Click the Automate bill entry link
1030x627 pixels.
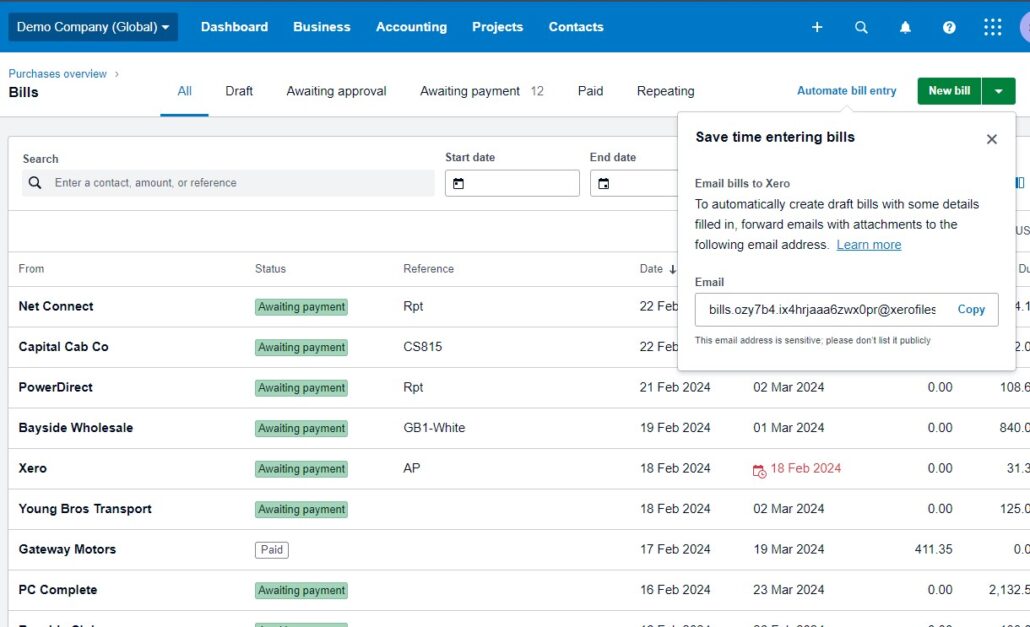846,90
